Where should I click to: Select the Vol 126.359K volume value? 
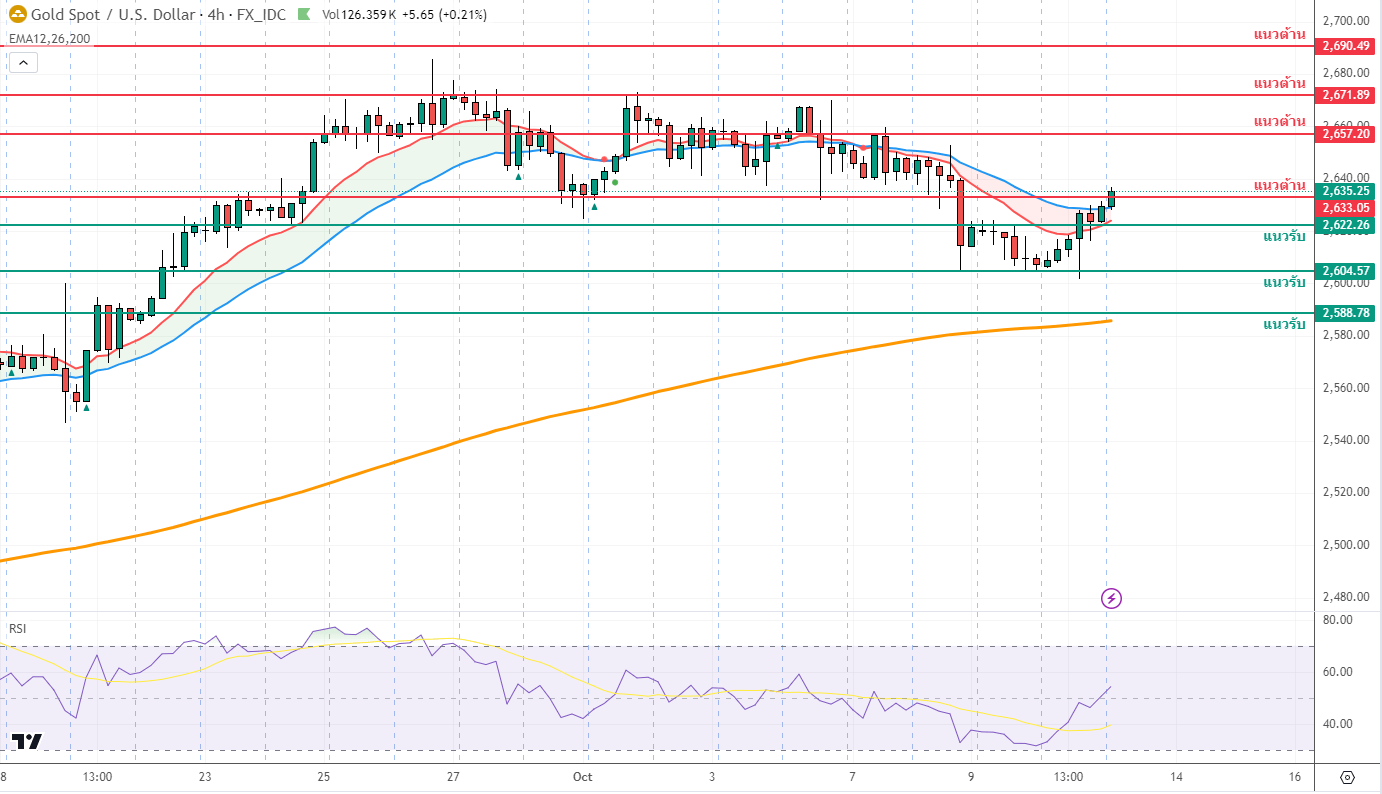(x=357, y=15)
